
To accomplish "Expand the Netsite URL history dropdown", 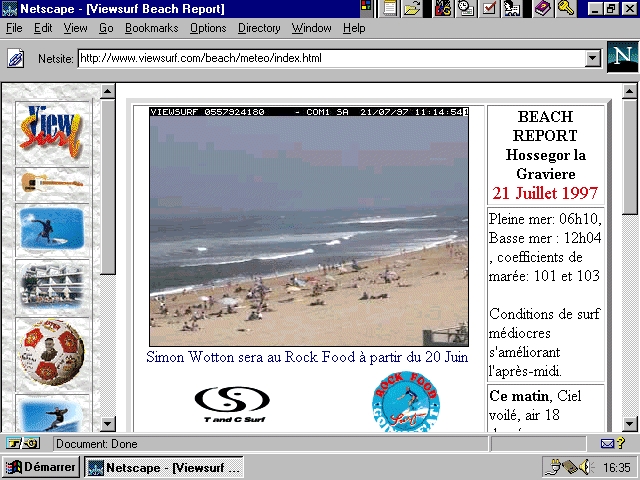I will tap(593, 59).
